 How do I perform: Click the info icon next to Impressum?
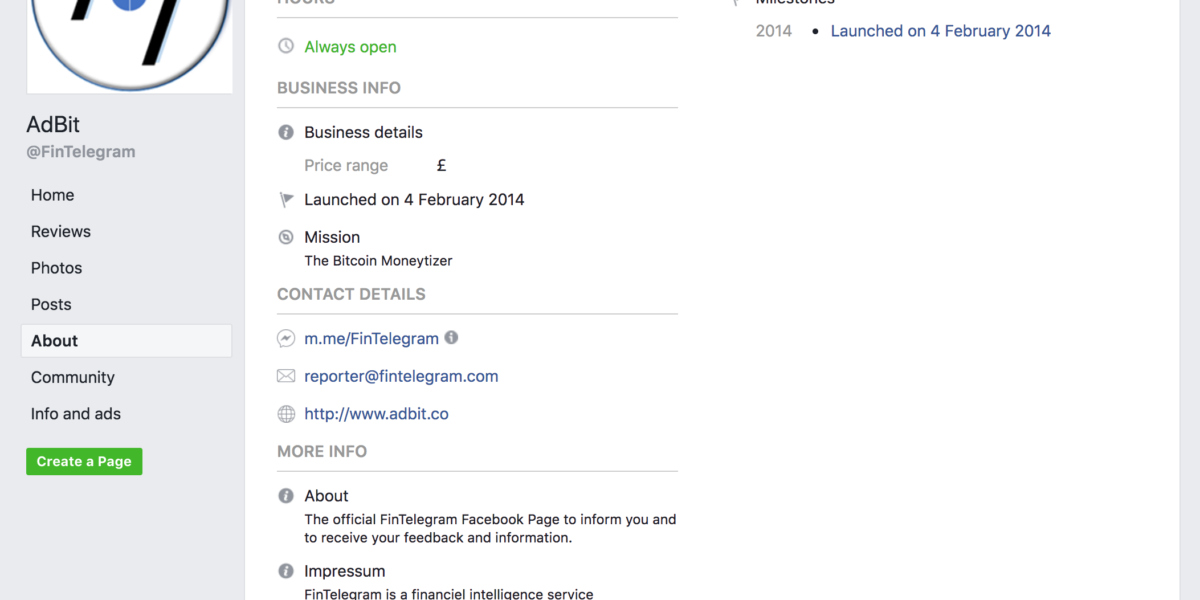point(286,572)
